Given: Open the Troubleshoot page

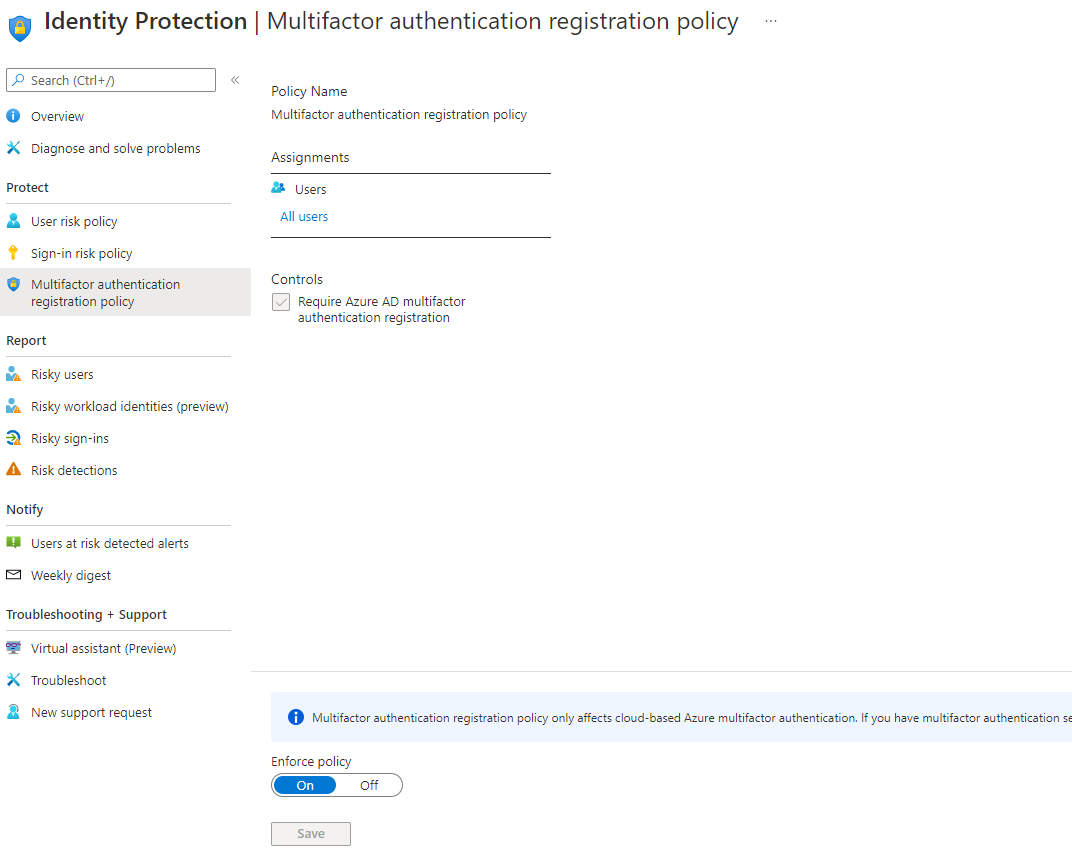Looking at the screenshot, I should 68,680.
